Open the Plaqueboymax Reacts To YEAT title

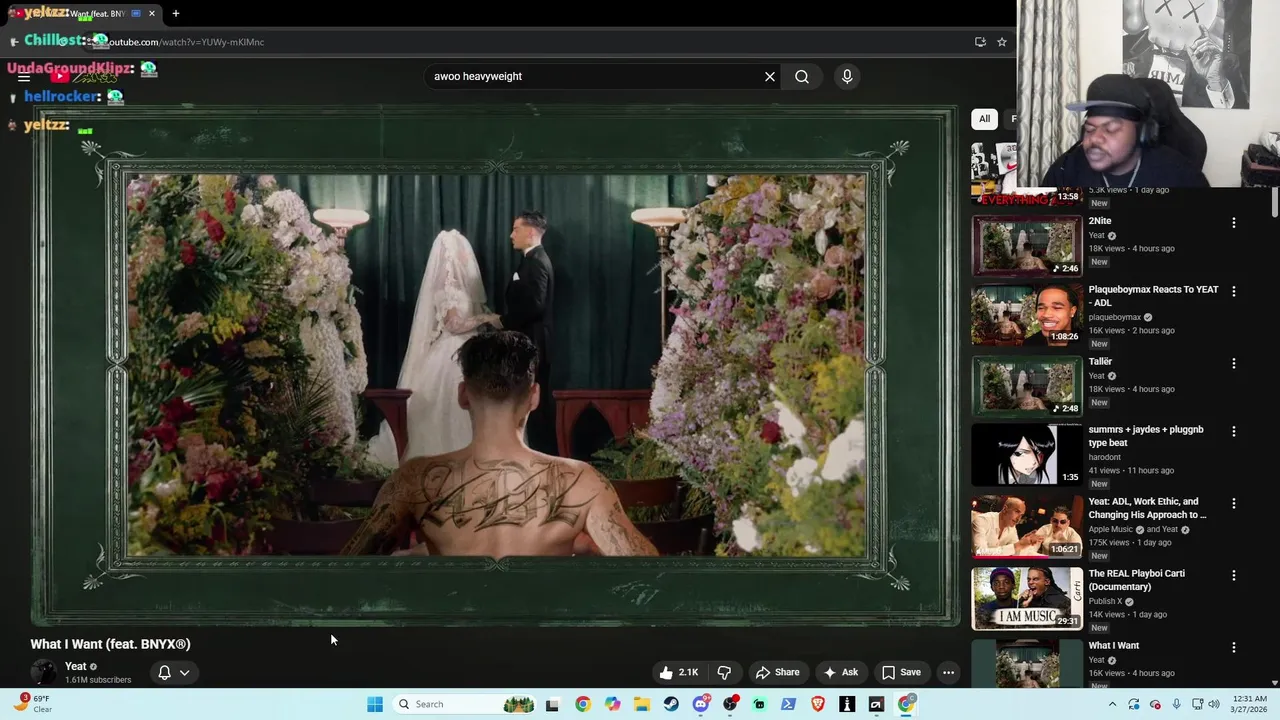(1153, 296)
